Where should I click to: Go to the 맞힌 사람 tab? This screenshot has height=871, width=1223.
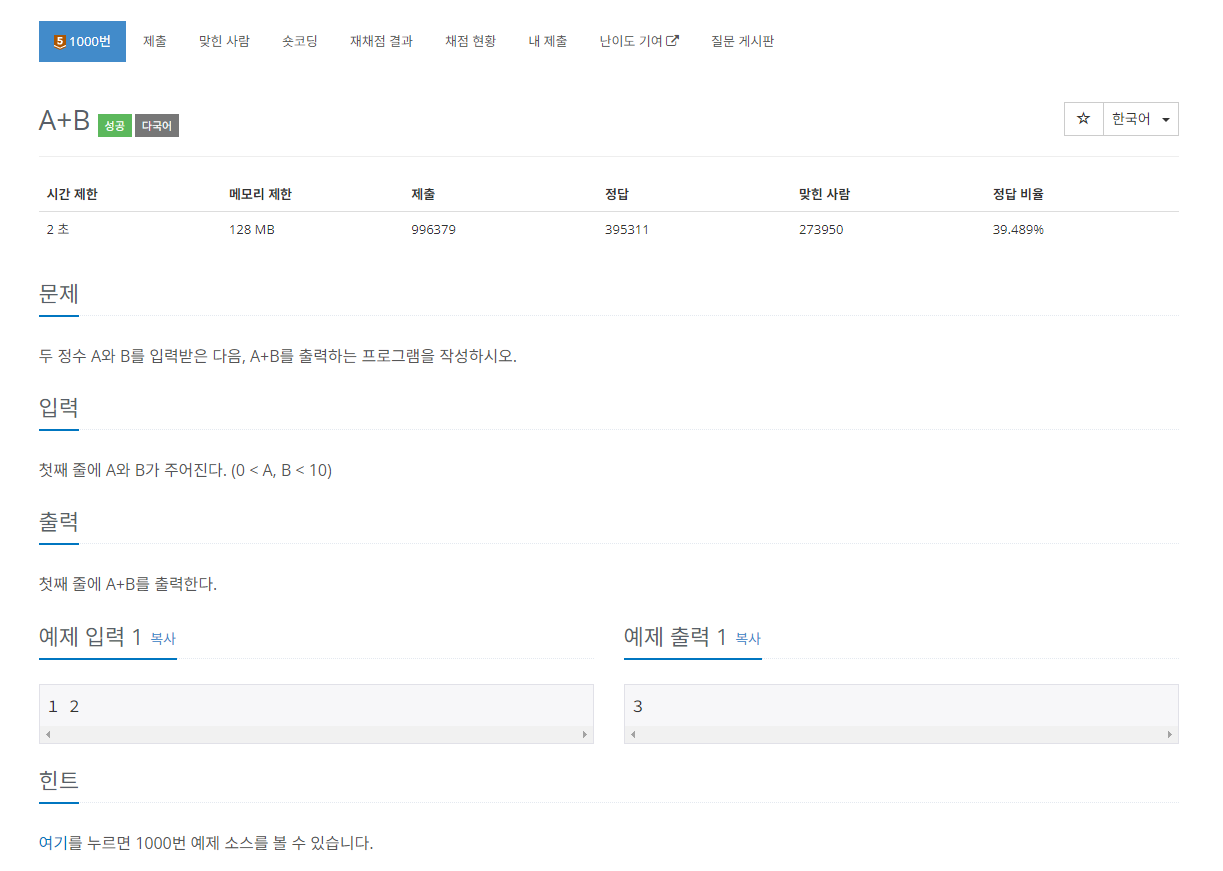[x=224, y=41]
